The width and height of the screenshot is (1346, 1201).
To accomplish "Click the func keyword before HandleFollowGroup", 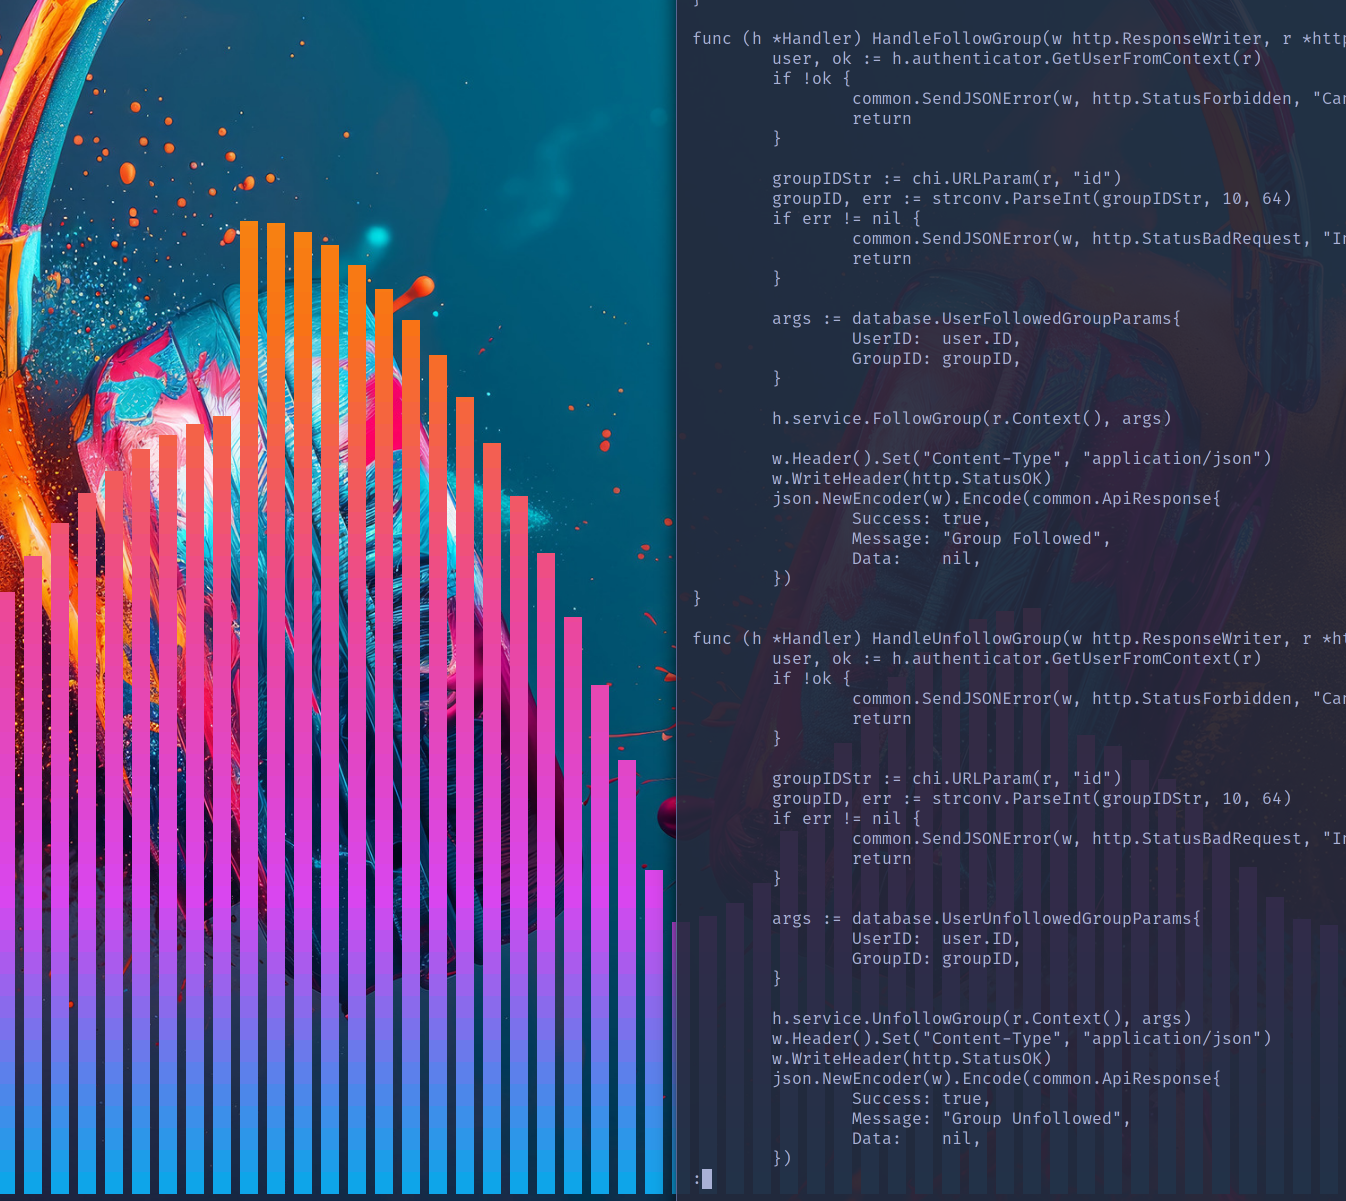I will tap(711, 39).
